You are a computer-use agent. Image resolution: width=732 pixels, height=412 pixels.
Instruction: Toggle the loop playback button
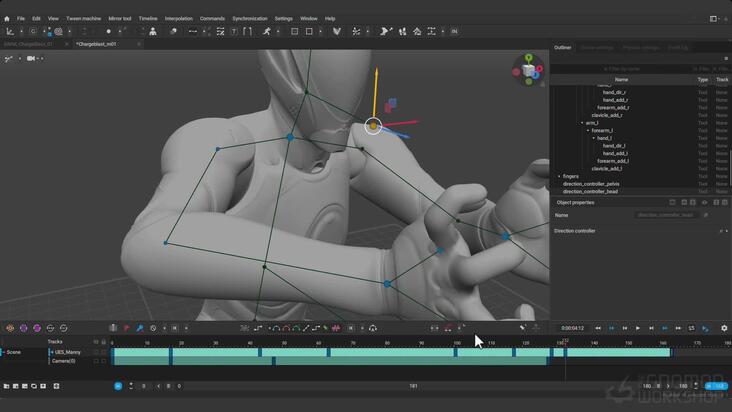point(691,328)
